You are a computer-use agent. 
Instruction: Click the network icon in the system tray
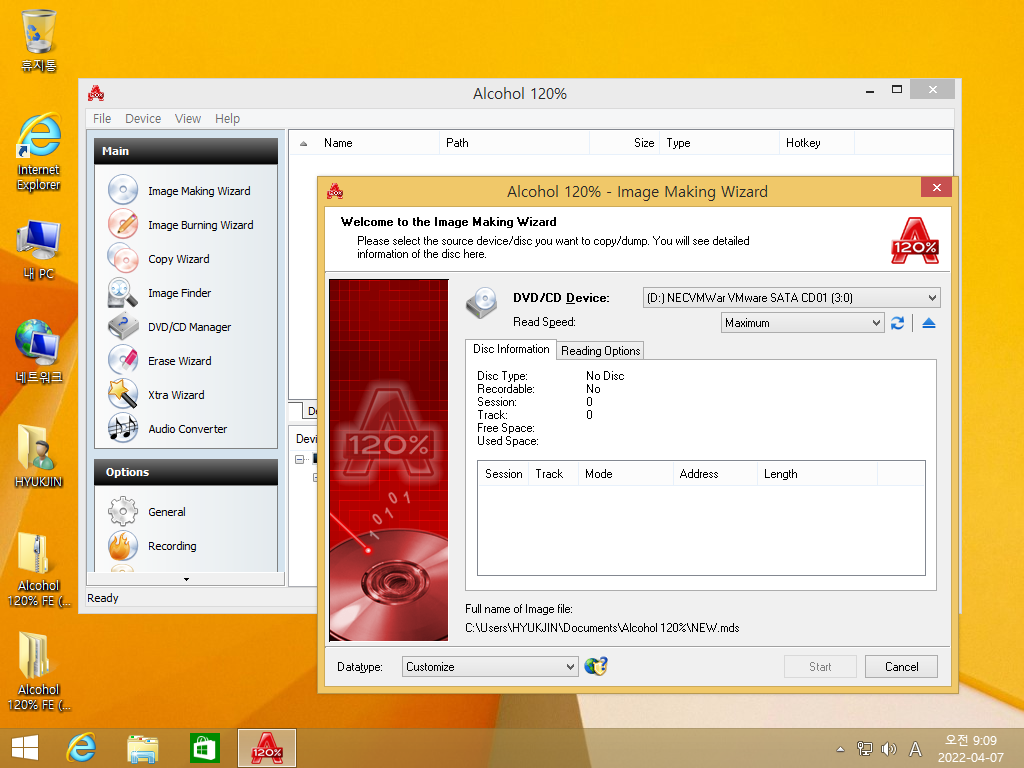tap(865, 748)
